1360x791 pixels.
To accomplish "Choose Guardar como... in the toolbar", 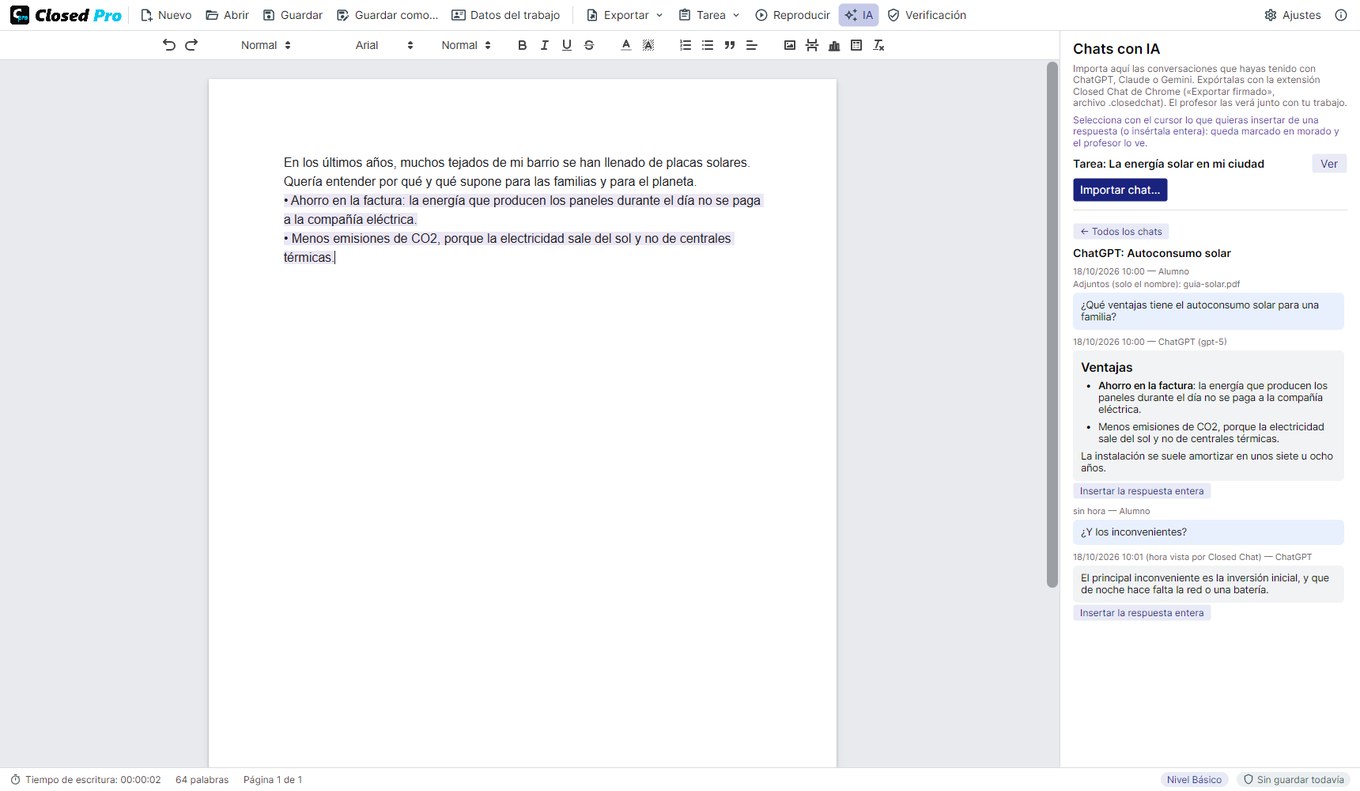I will 387,15.
